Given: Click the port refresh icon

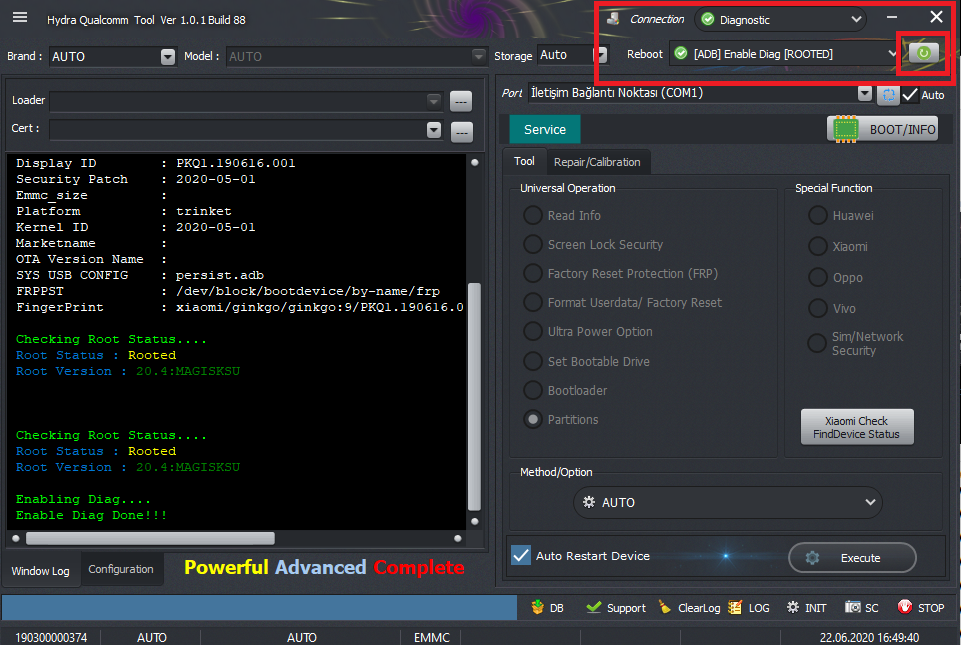Looking at the screenshot, I should (x=888, y=94).
